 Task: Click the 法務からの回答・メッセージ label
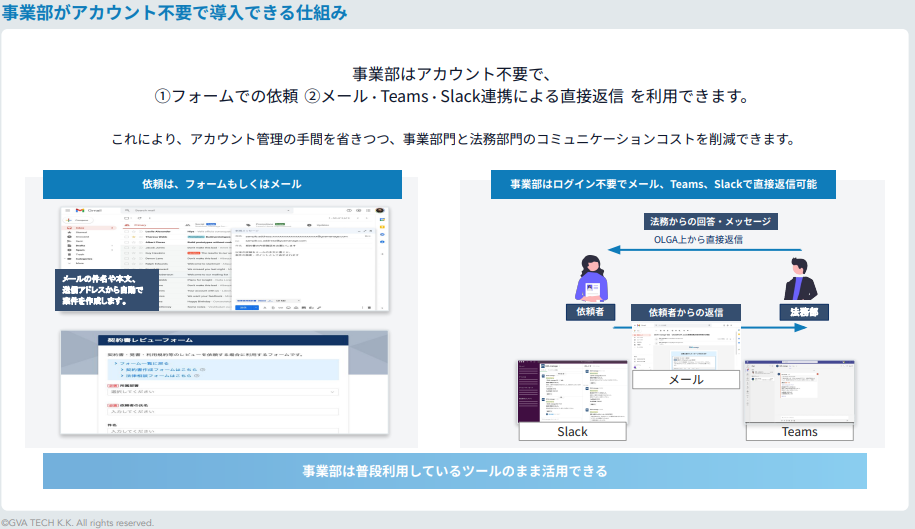coord(710,222)
